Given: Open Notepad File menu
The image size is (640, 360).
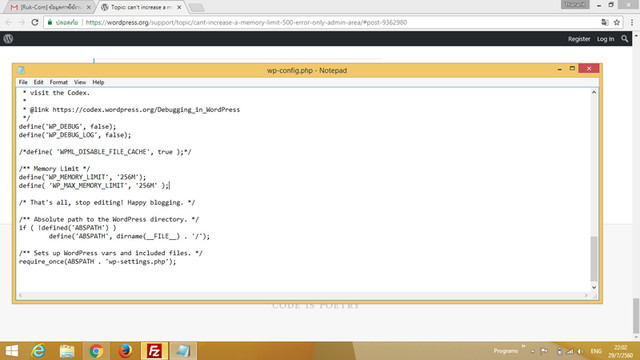Looking at the screenshot, I should (23, 82).
